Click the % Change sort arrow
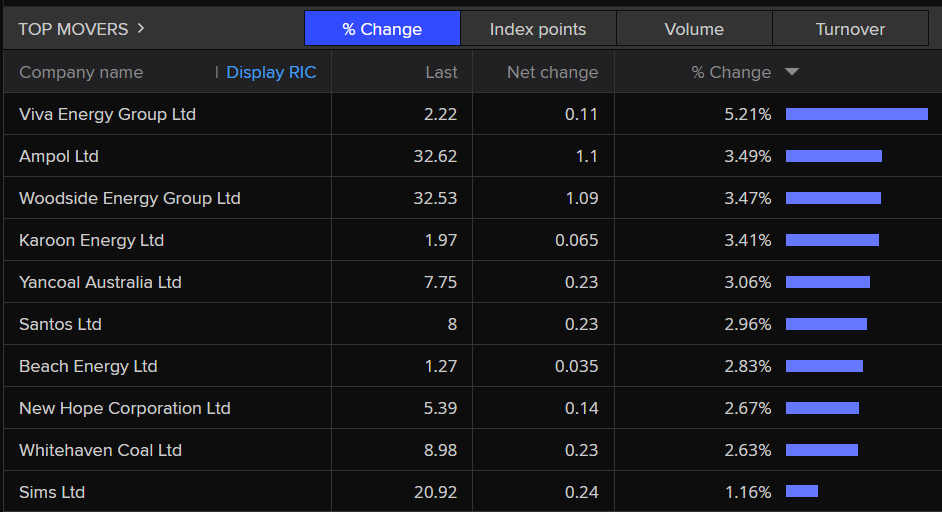 point(792,72)
